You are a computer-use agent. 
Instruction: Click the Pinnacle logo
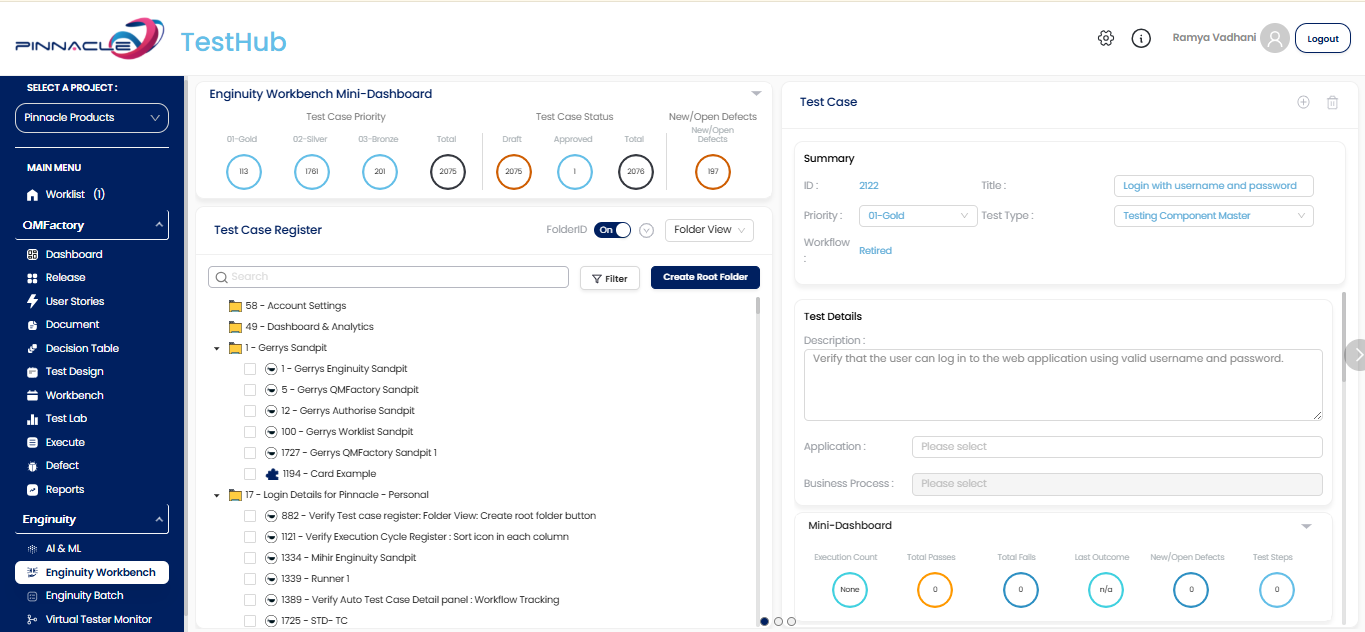point(89,40)
